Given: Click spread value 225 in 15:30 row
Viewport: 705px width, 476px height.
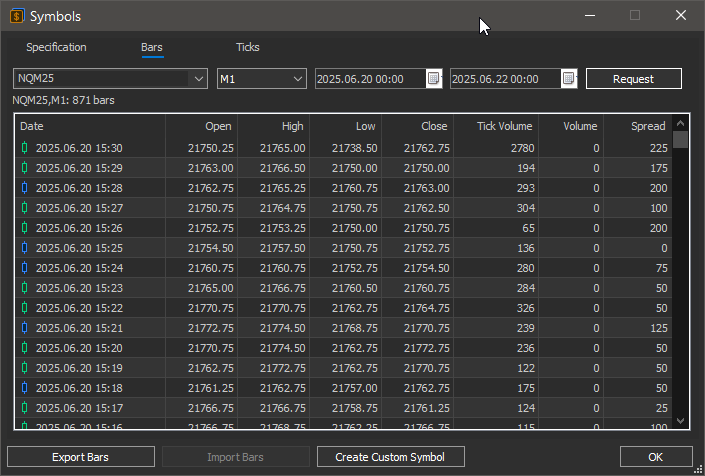Looking at the screenshot, I should (659, 148).
